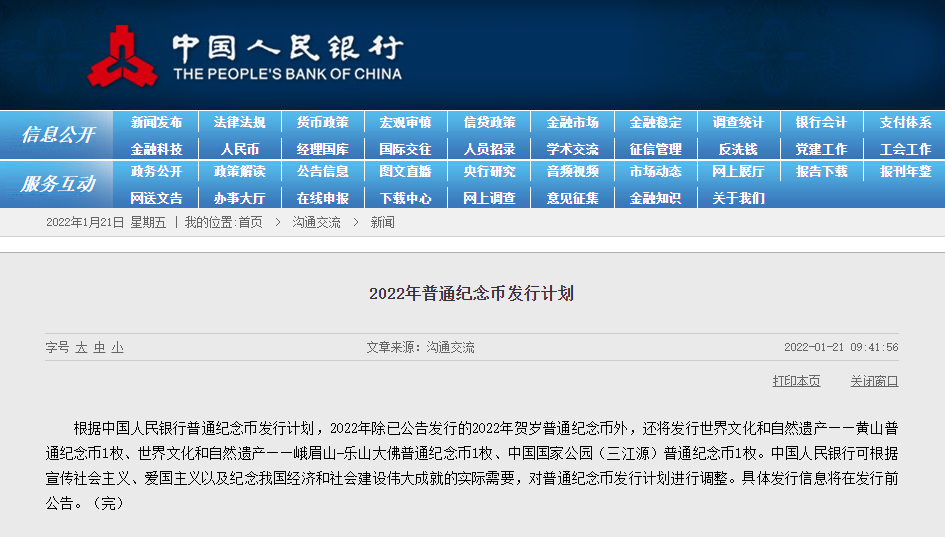Select 音频视频 menu item

573,172
